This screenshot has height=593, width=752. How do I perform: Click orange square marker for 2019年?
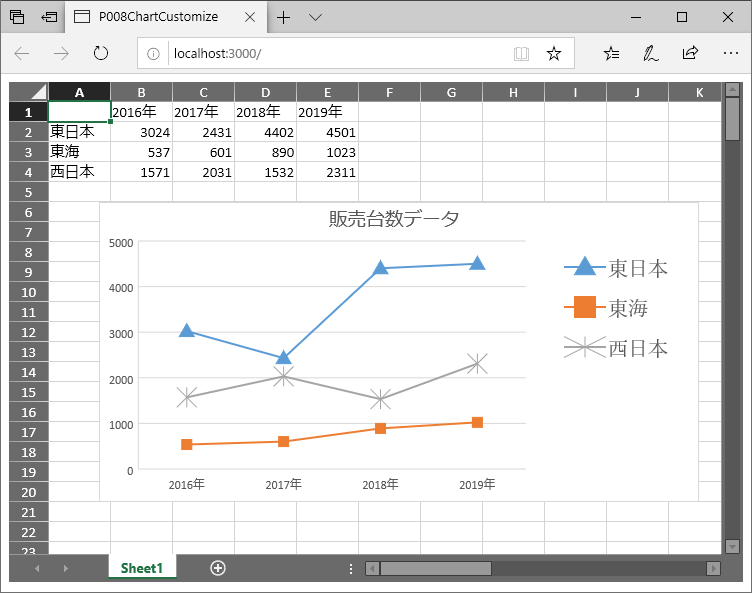[477, 422]
